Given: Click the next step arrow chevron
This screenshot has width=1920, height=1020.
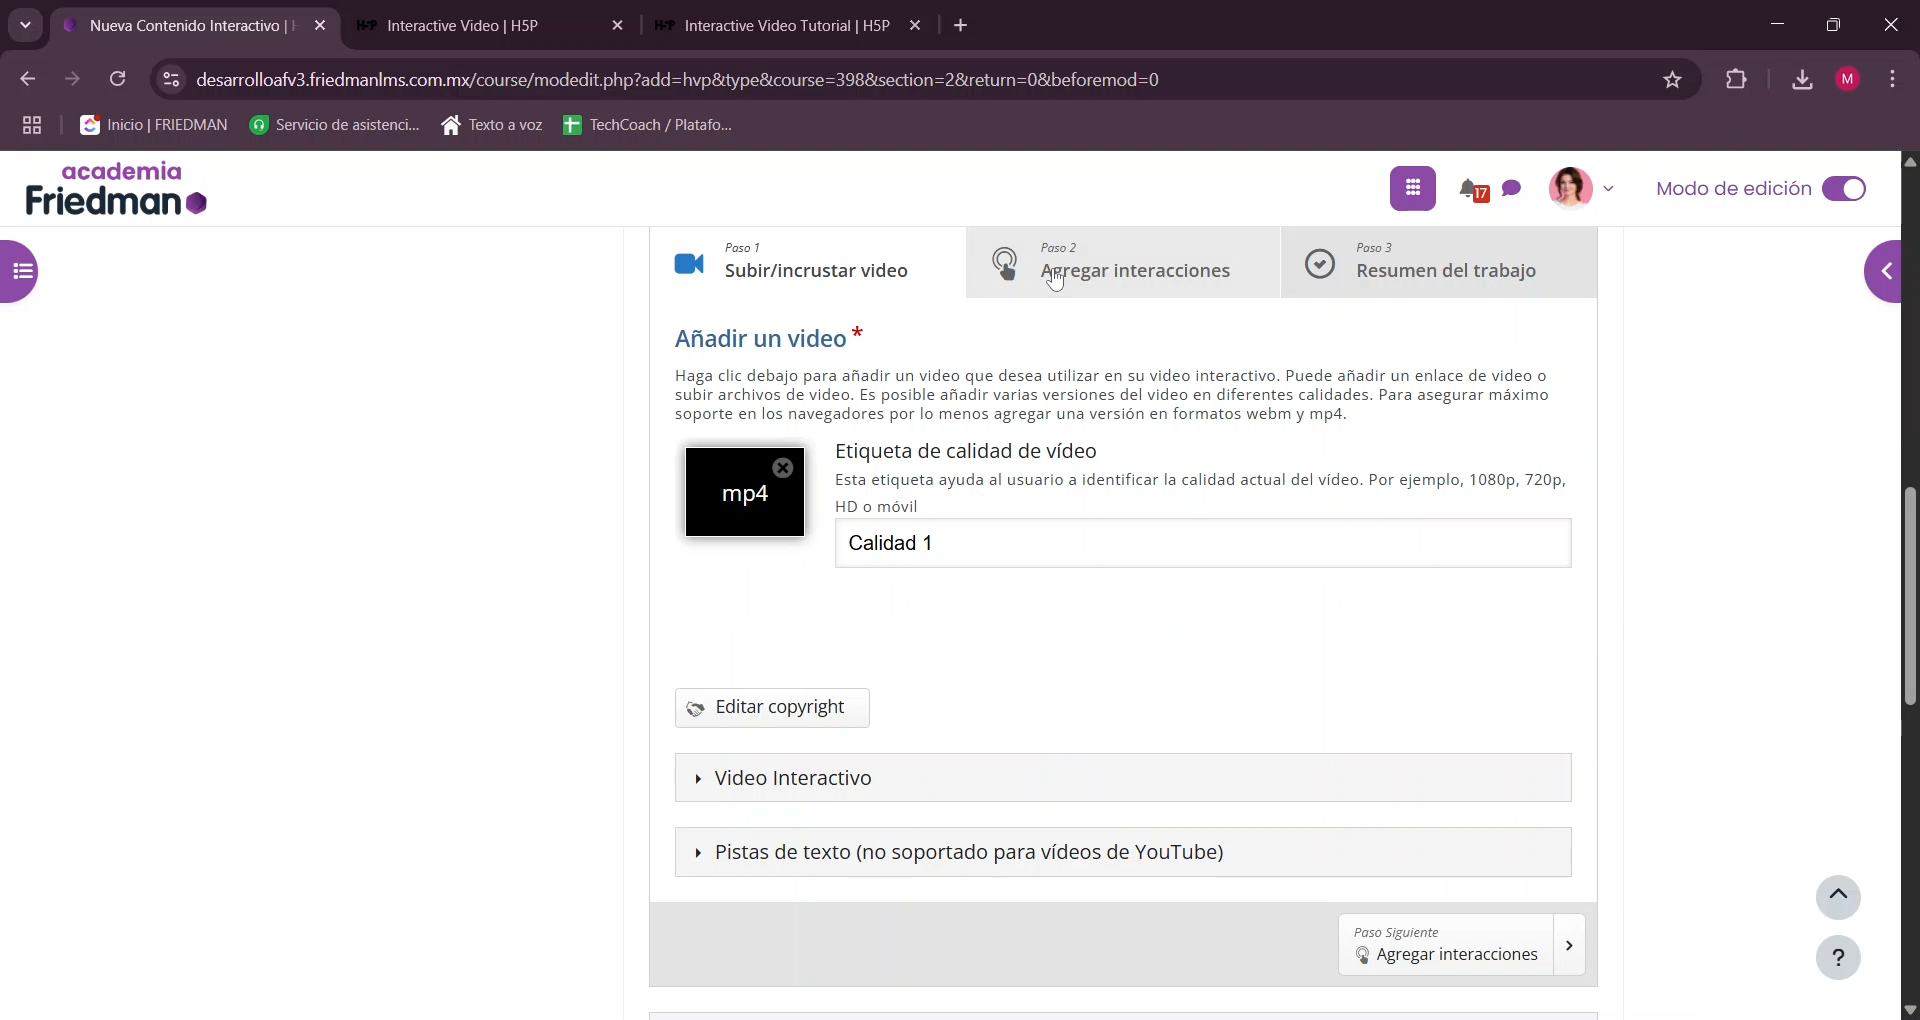Looking at the screenshot, I should point(1569,945).
